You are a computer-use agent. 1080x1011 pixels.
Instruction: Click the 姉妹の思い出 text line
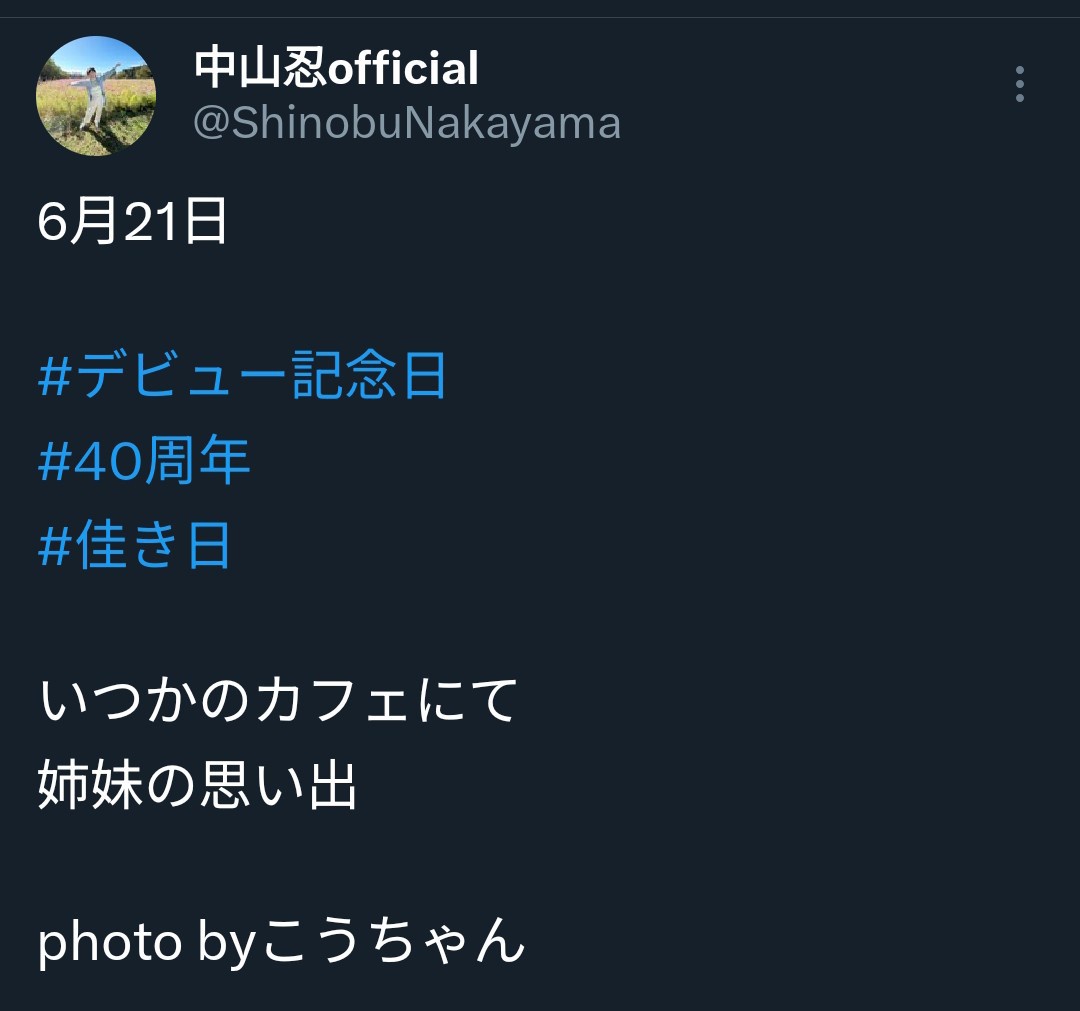(x=197, y=784)
